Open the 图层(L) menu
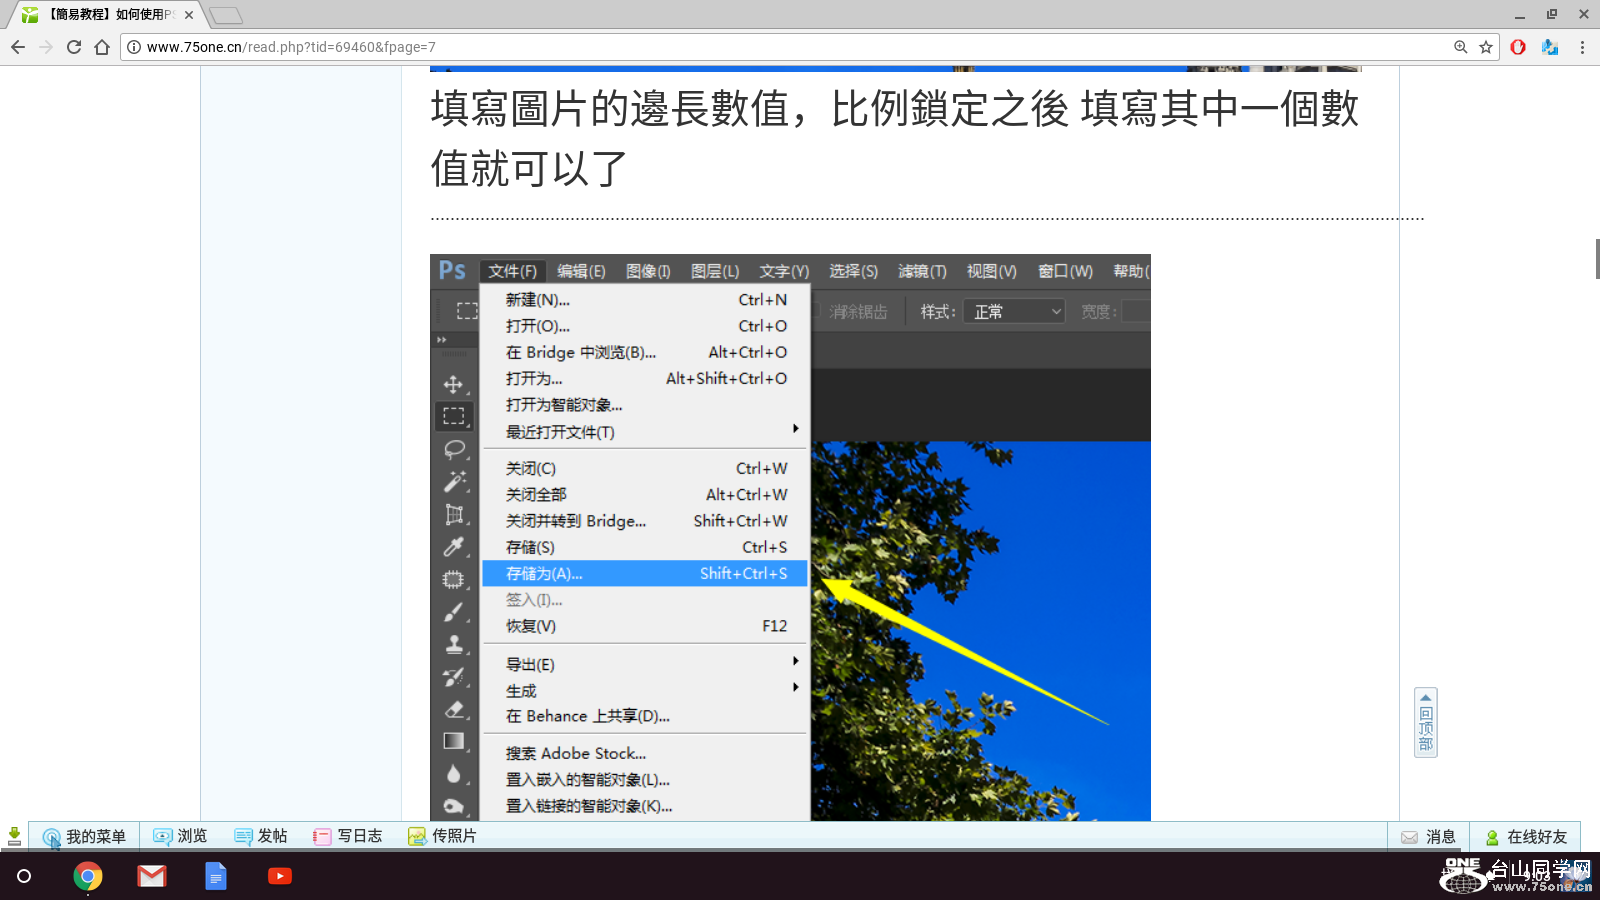1600x900 pixels. pos(715,271)
